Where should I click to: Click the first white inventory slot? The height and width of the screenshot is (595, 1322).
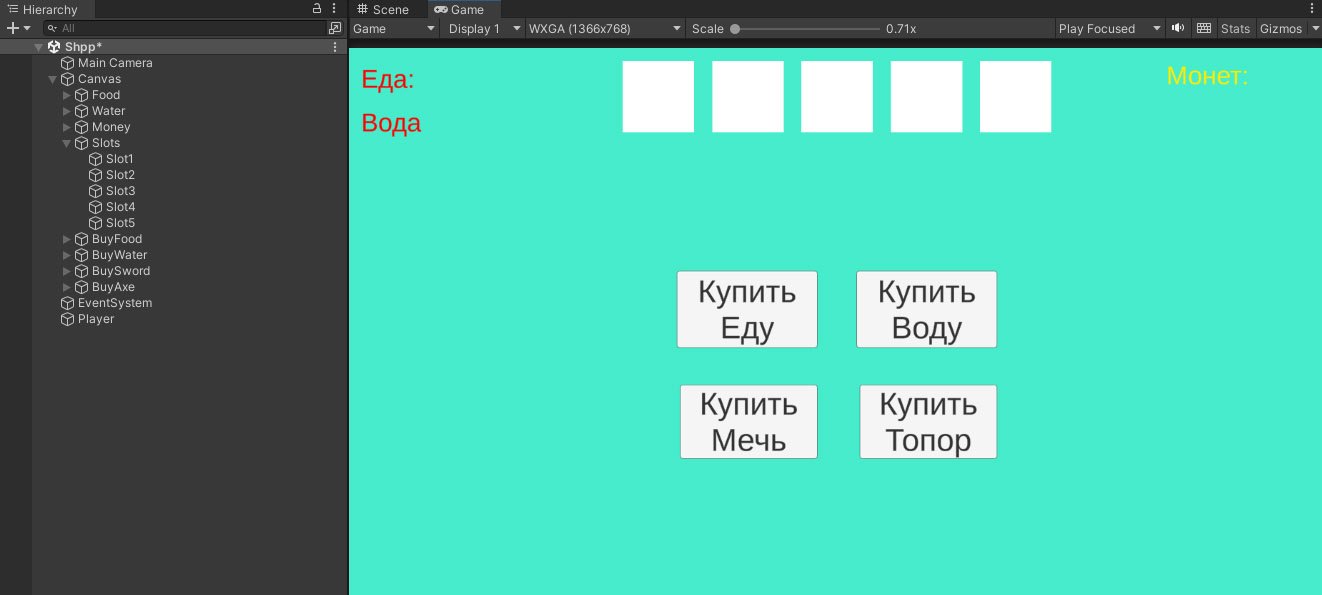point(658,97)
